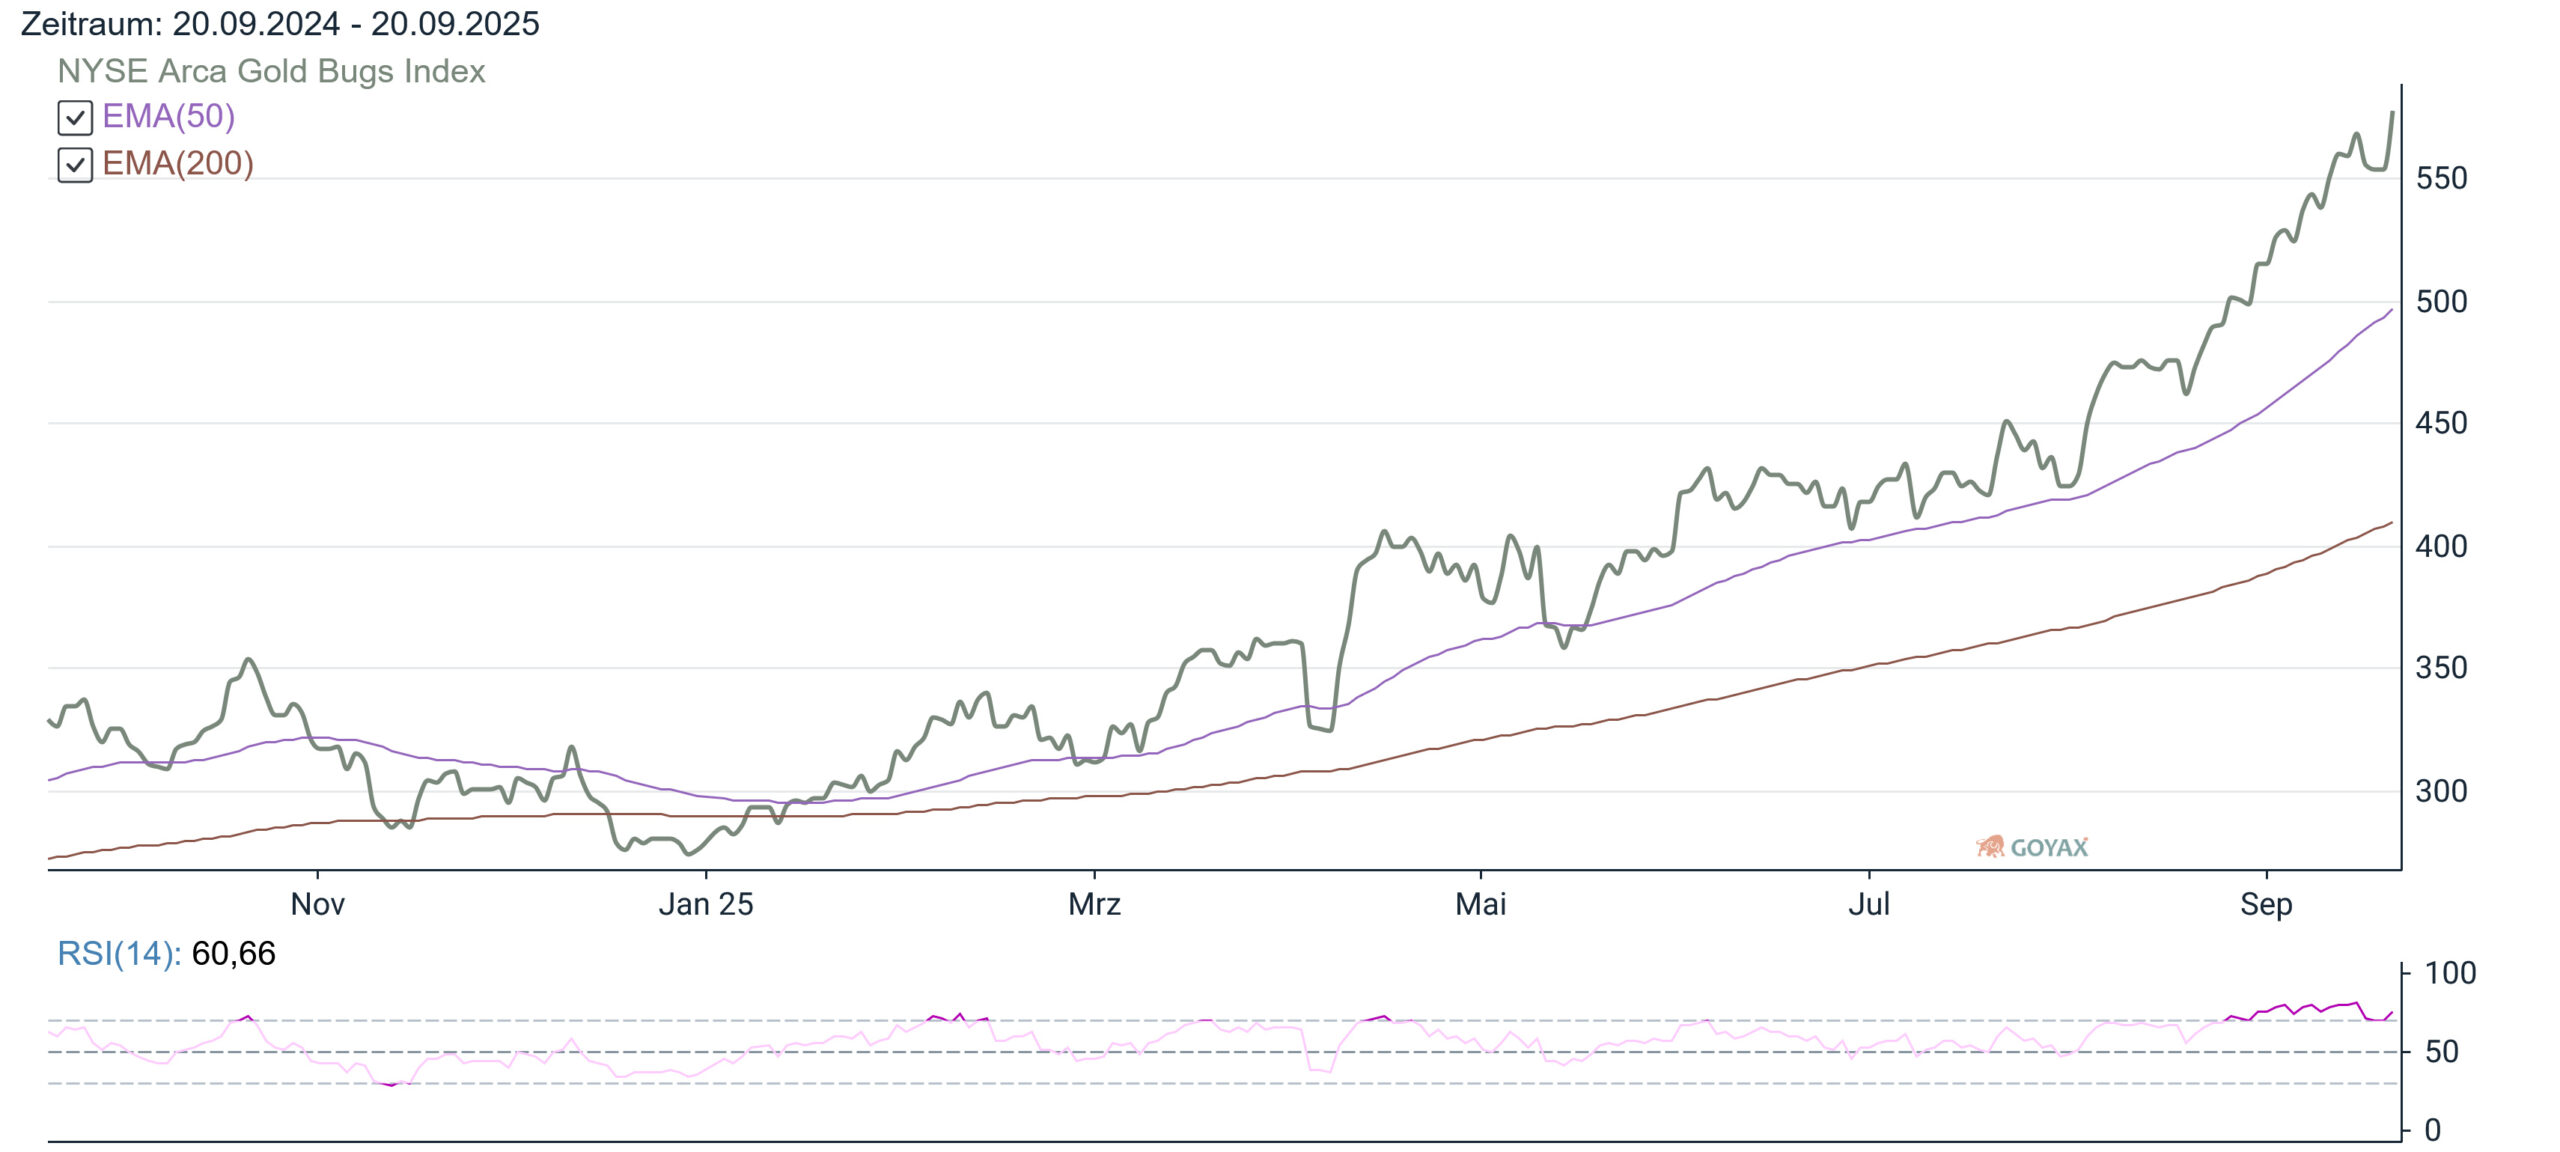Click the Mai time axis marker

click(x=1480, y=904)
